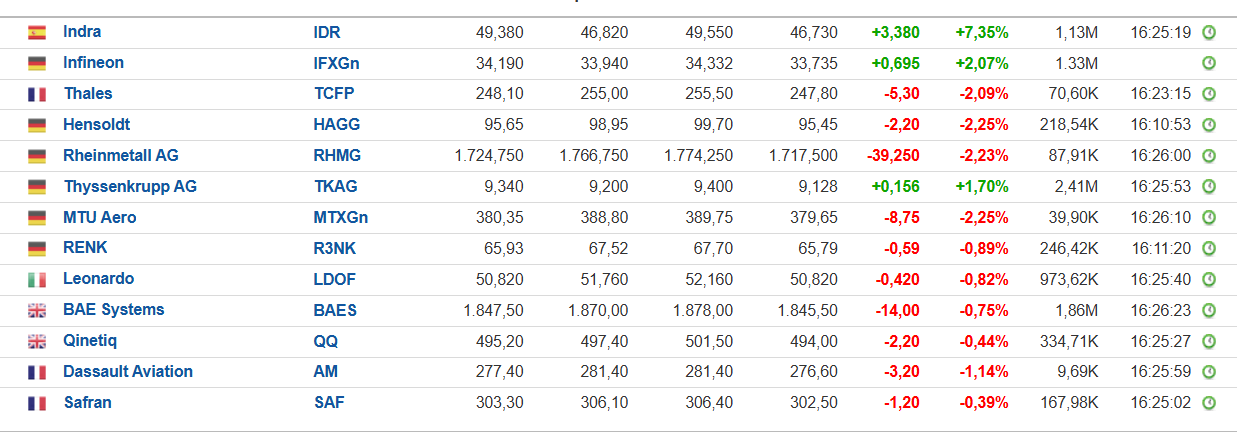This screenshot has width=1237, height=444.
Task: Open the BAE Systems link
Action: pyautogui.click(x=113, y=310)
